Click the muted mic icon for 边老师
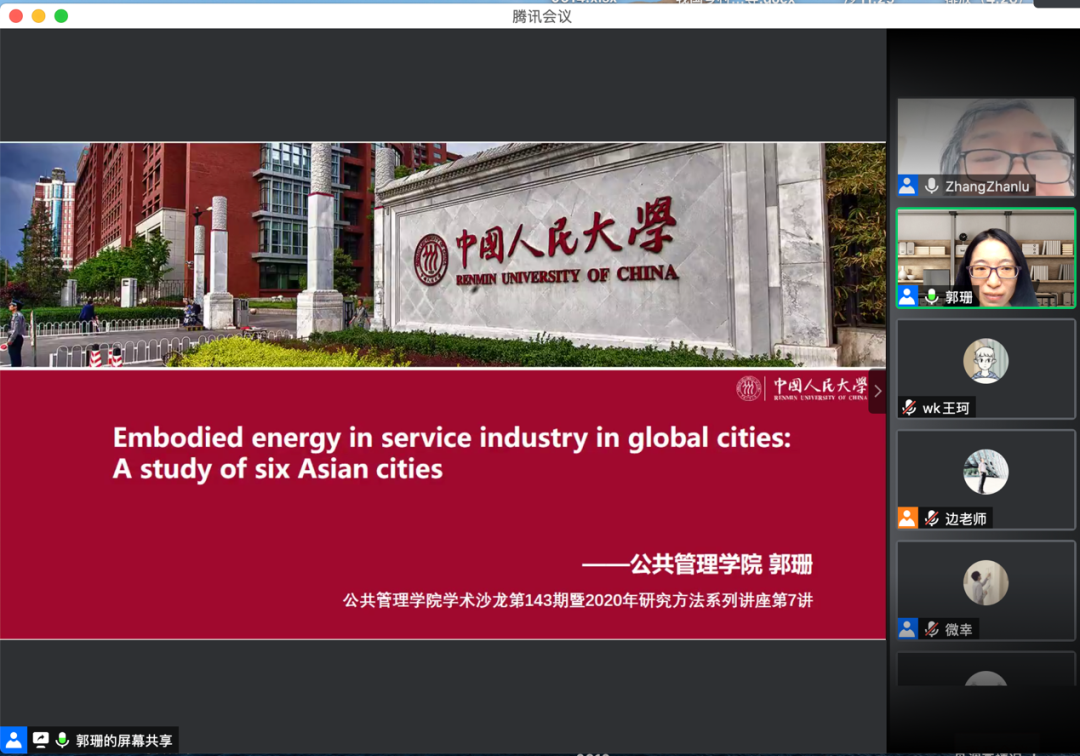Image resolution: width=1080 pixels, height=756 pixels. click(x=932, y=519)
